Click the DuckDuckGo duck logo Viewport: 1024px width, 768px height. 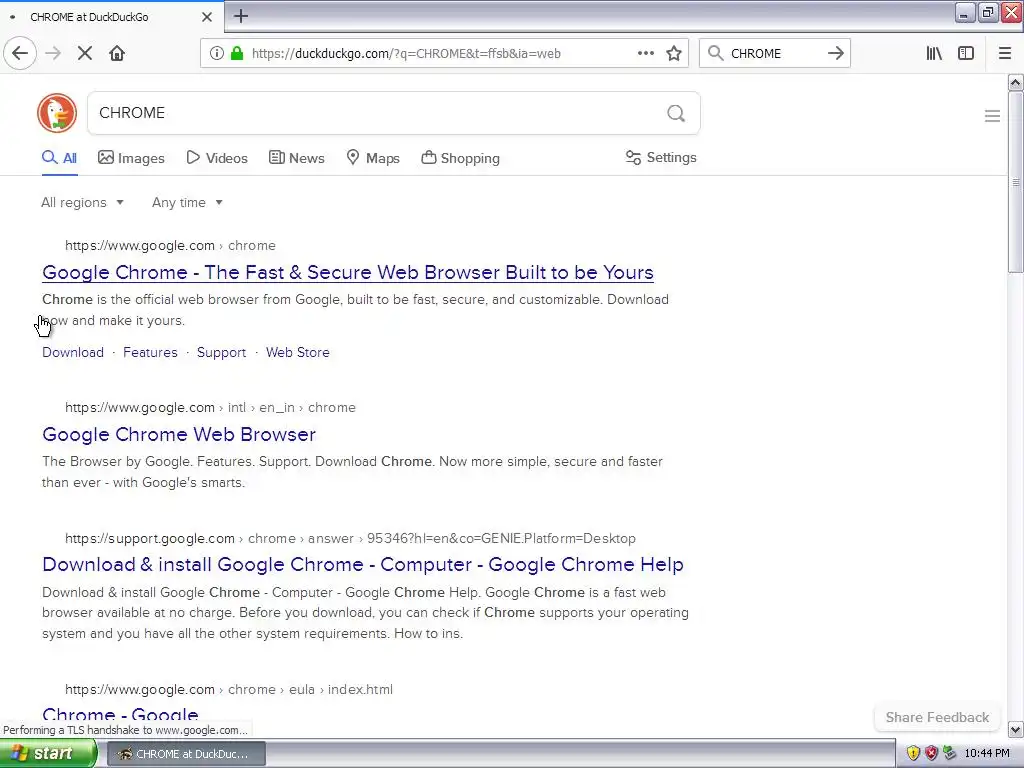tap(57, 113)
